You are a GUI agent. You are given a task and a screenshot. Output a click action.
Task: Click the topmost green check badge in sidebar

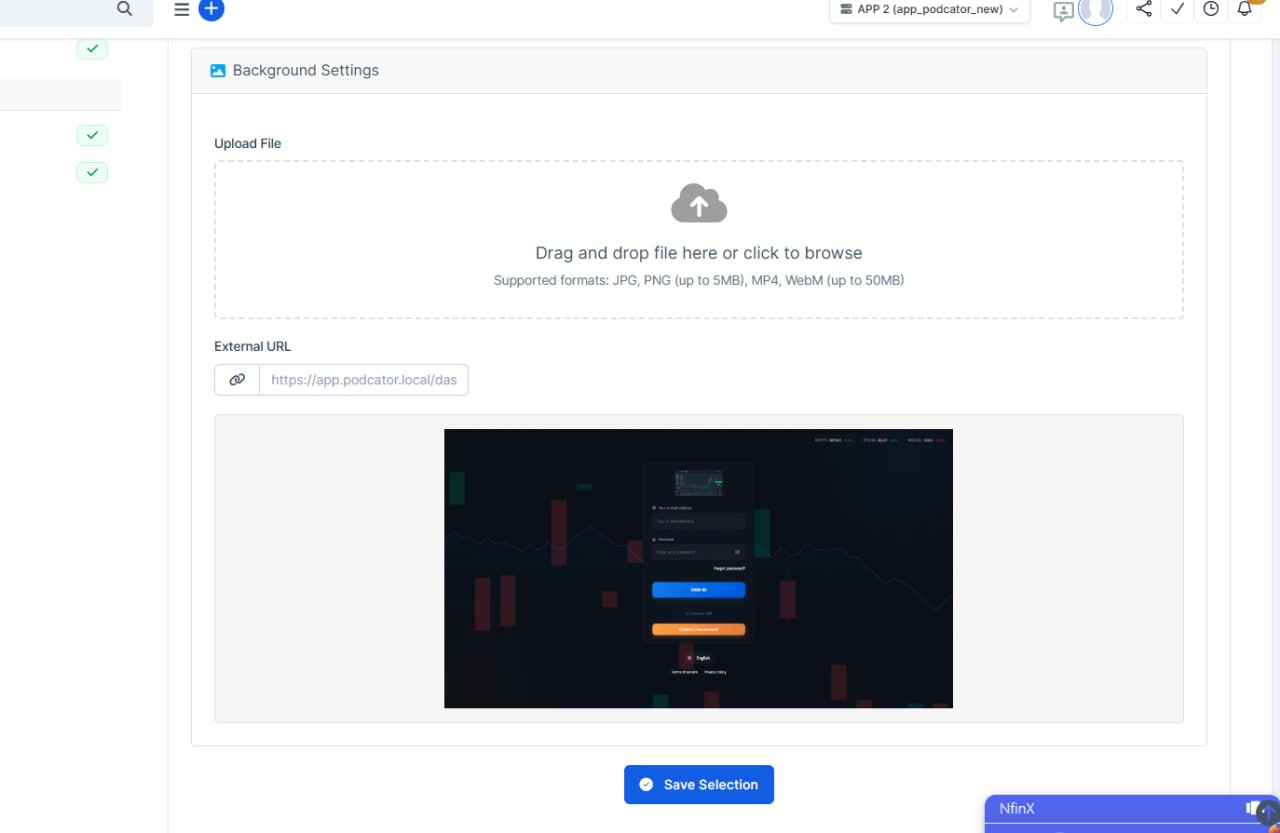(x=92, y=49)
